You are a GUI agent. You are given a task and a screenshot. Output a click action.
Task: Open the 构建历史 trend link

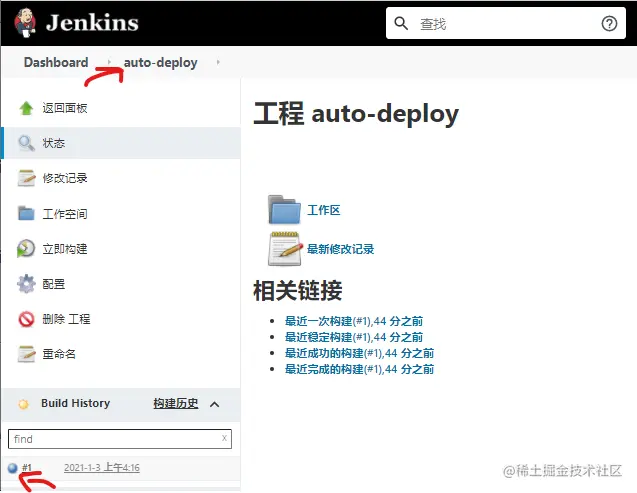tap(176, 403)
